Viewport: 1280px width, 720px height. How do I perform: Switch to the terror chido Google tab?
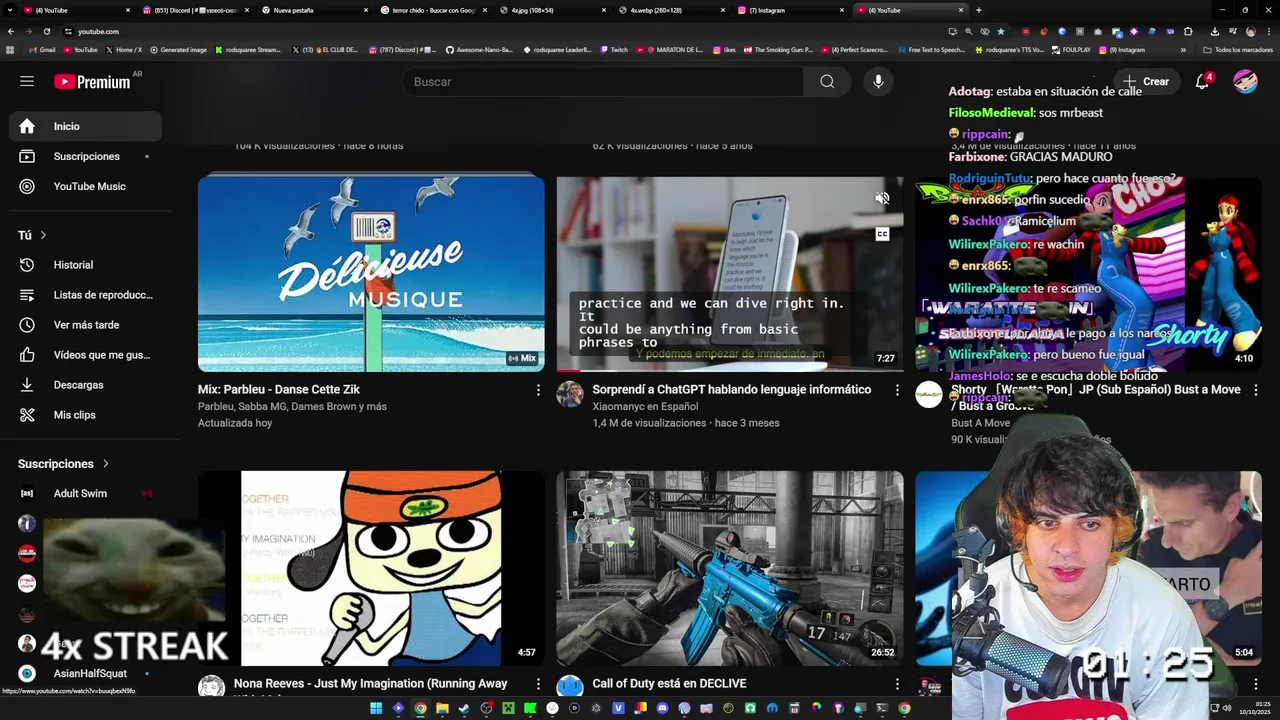433,10
